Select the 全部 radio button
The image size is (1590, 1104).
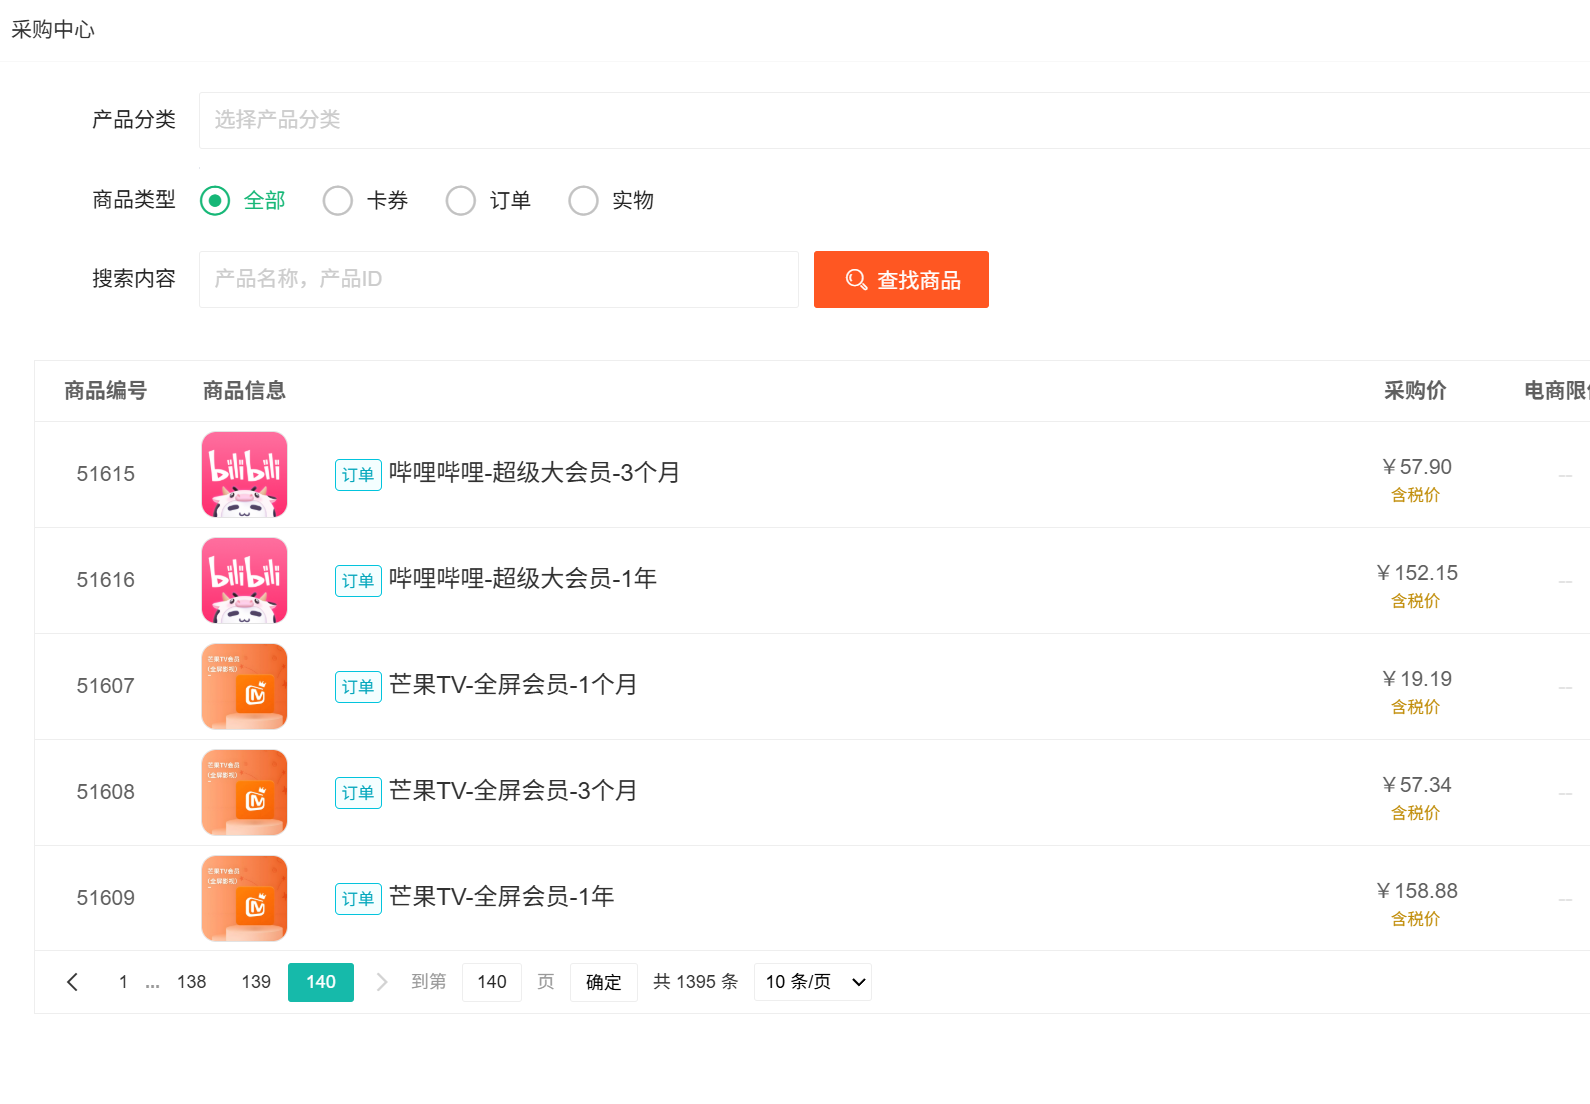[215, 201]
